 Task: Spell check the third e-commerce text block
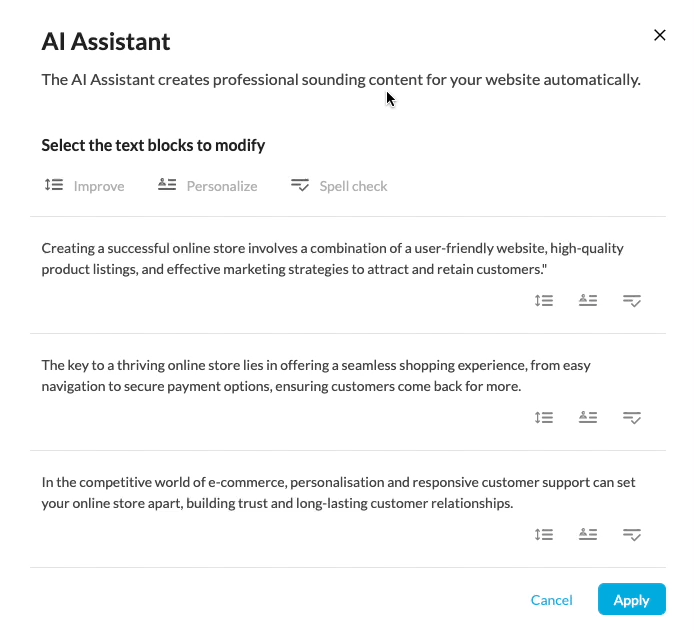pyautogui.click(x=632, y=534)
